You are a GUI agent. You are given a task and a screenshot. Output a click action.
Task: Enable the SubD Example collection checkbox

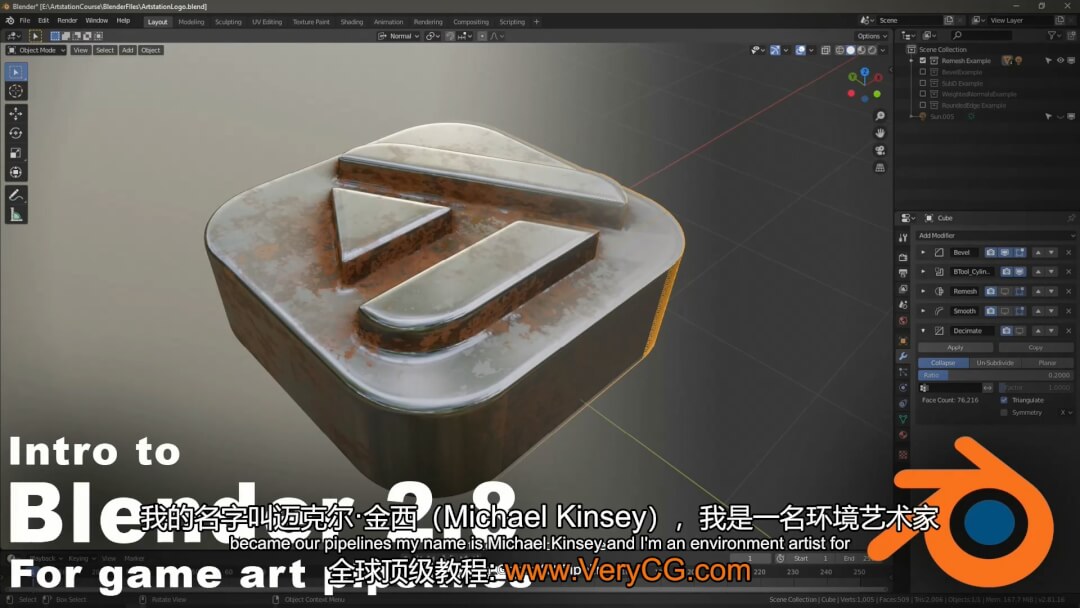point(923,83)
